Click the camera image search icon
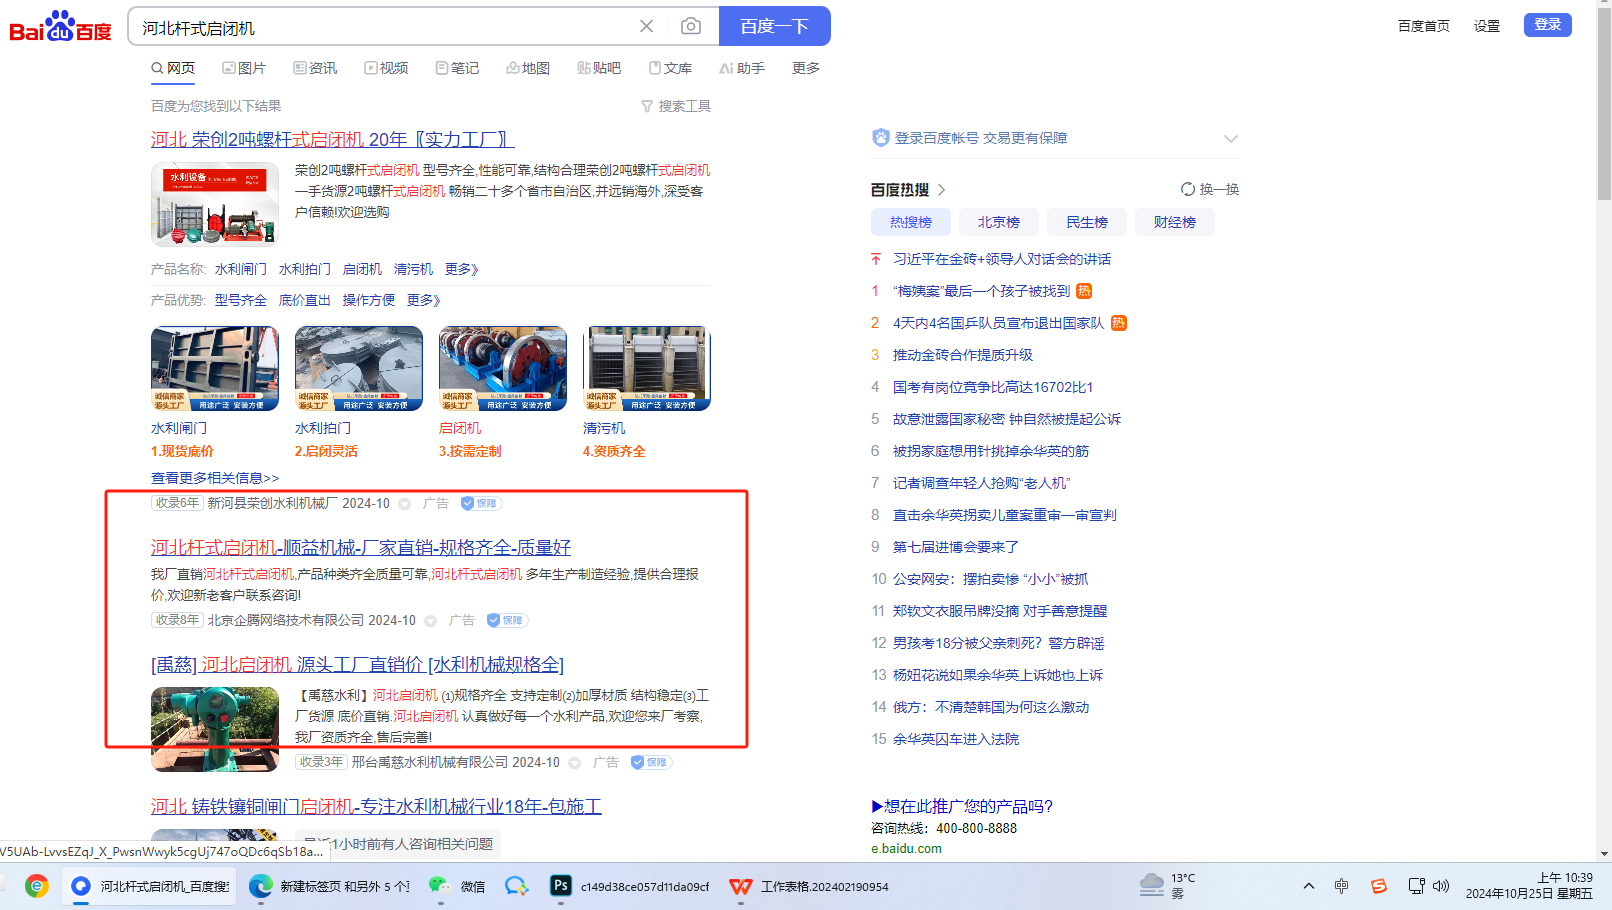 [690, 26]
